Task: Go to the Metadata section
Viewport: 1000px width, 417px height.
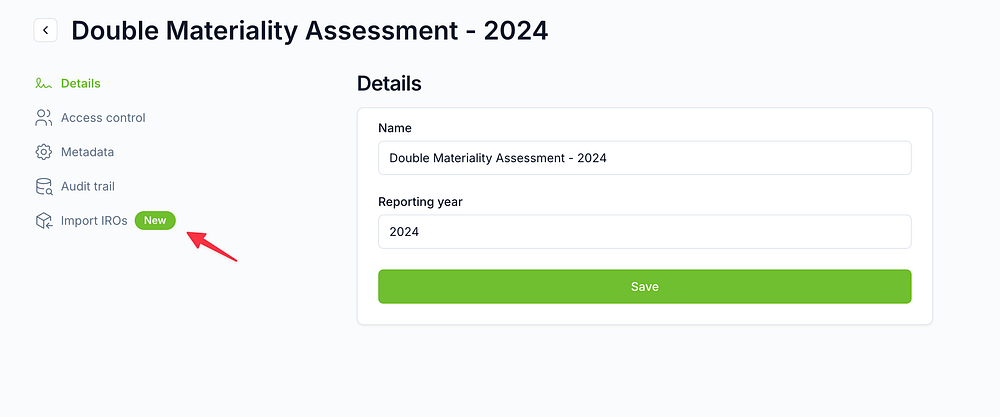Action: click(x=87, y=152)
